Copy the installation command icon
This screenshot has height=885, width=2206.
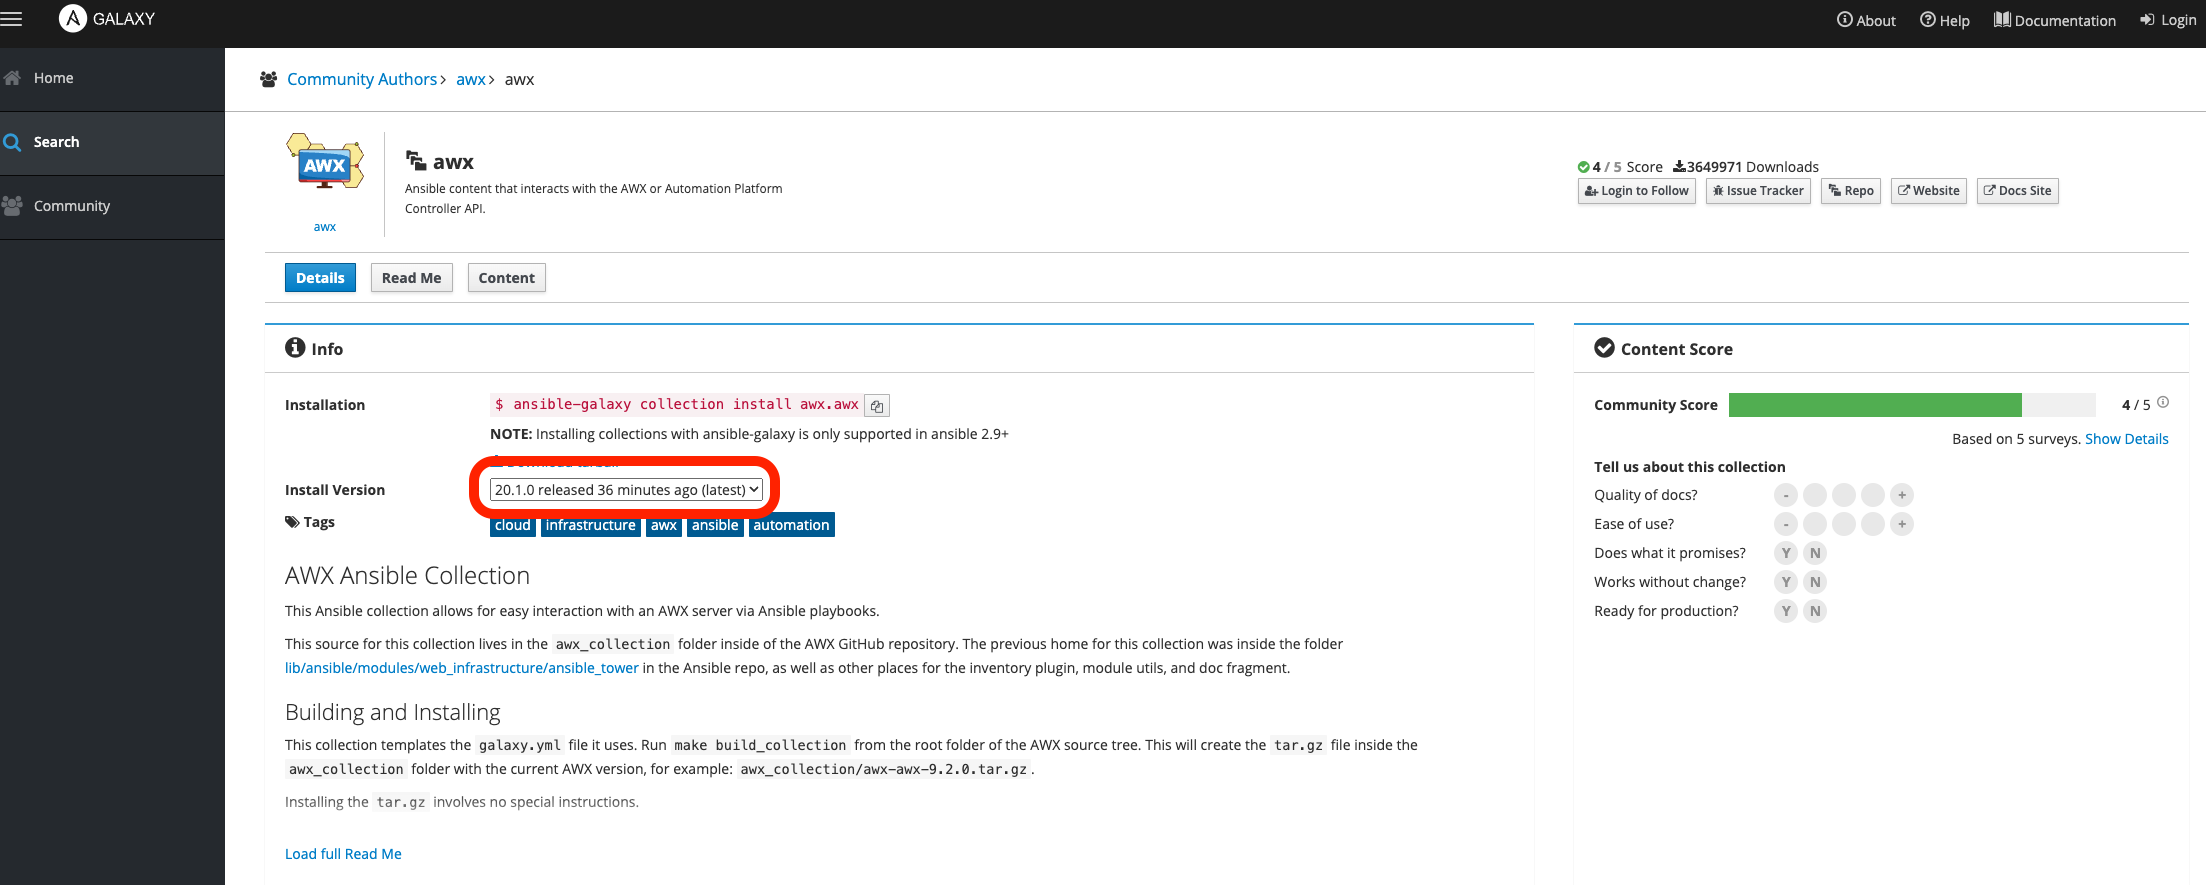click(877, 406)
